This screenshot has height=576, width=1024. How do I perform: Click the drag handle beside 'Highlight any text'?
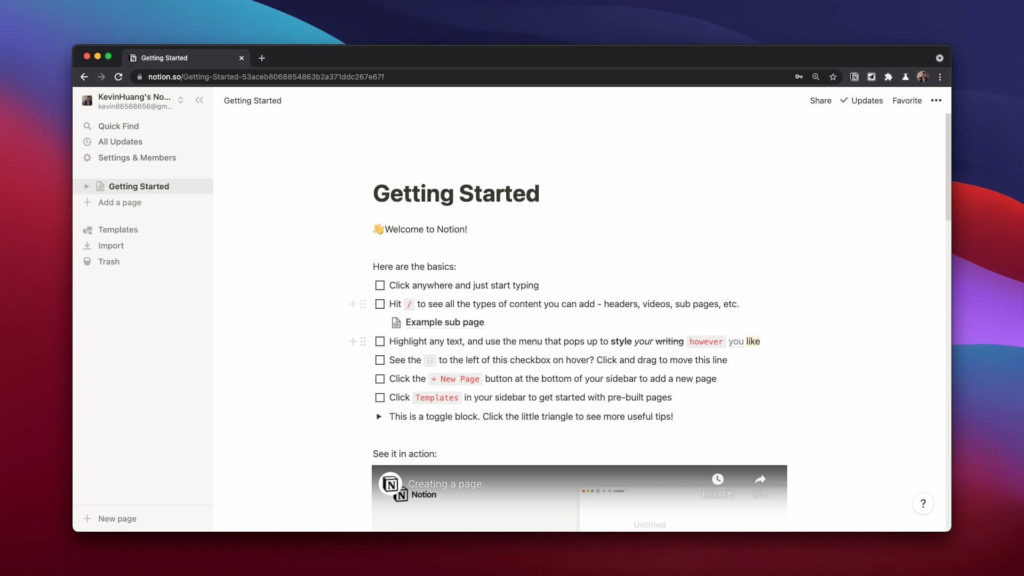click(x=363, y=341)
